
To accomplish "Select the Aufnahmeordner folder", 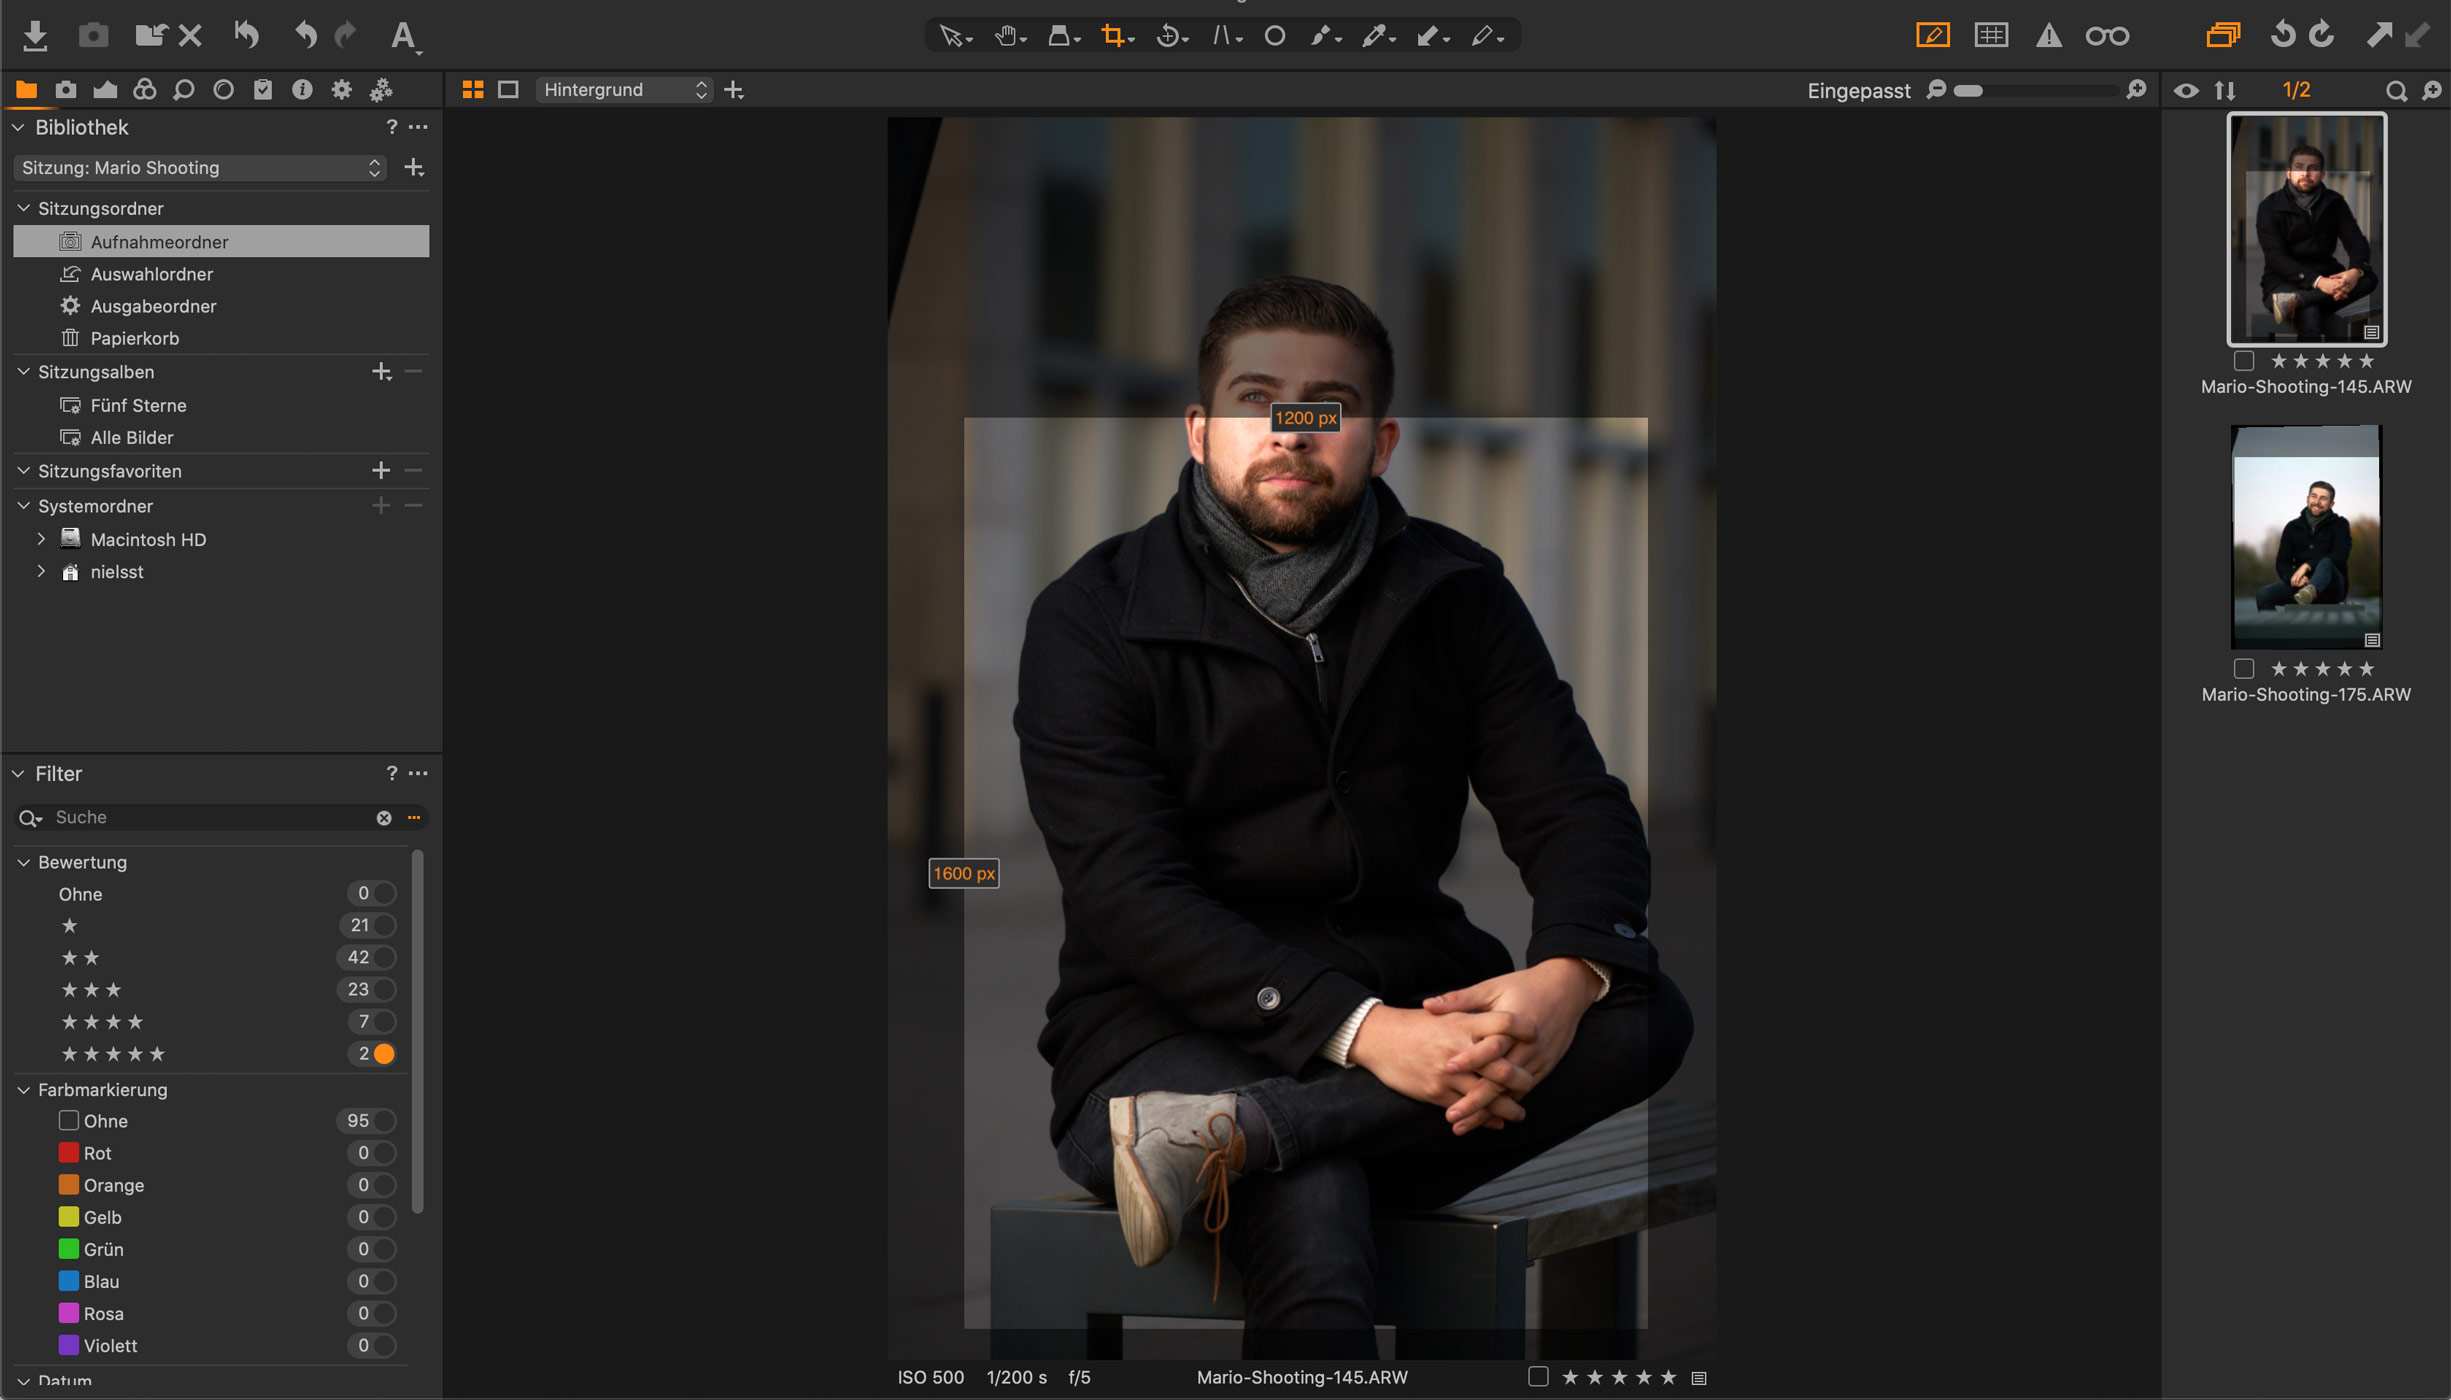I will click(159, 241).
